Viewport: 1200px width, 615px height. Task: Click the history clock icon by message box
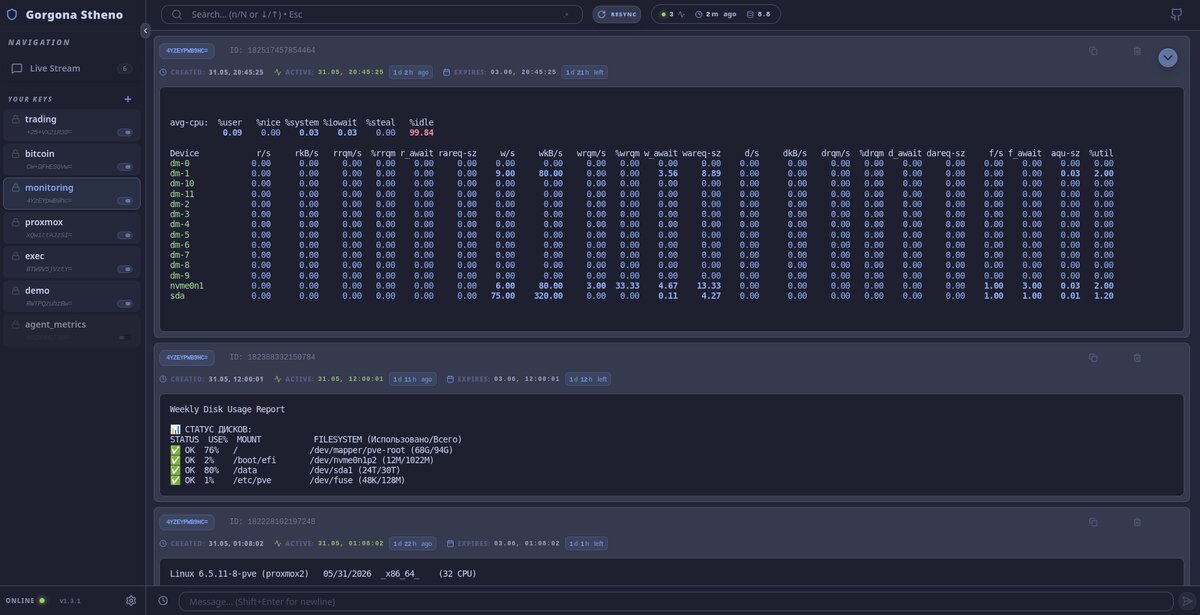(163, 601)
